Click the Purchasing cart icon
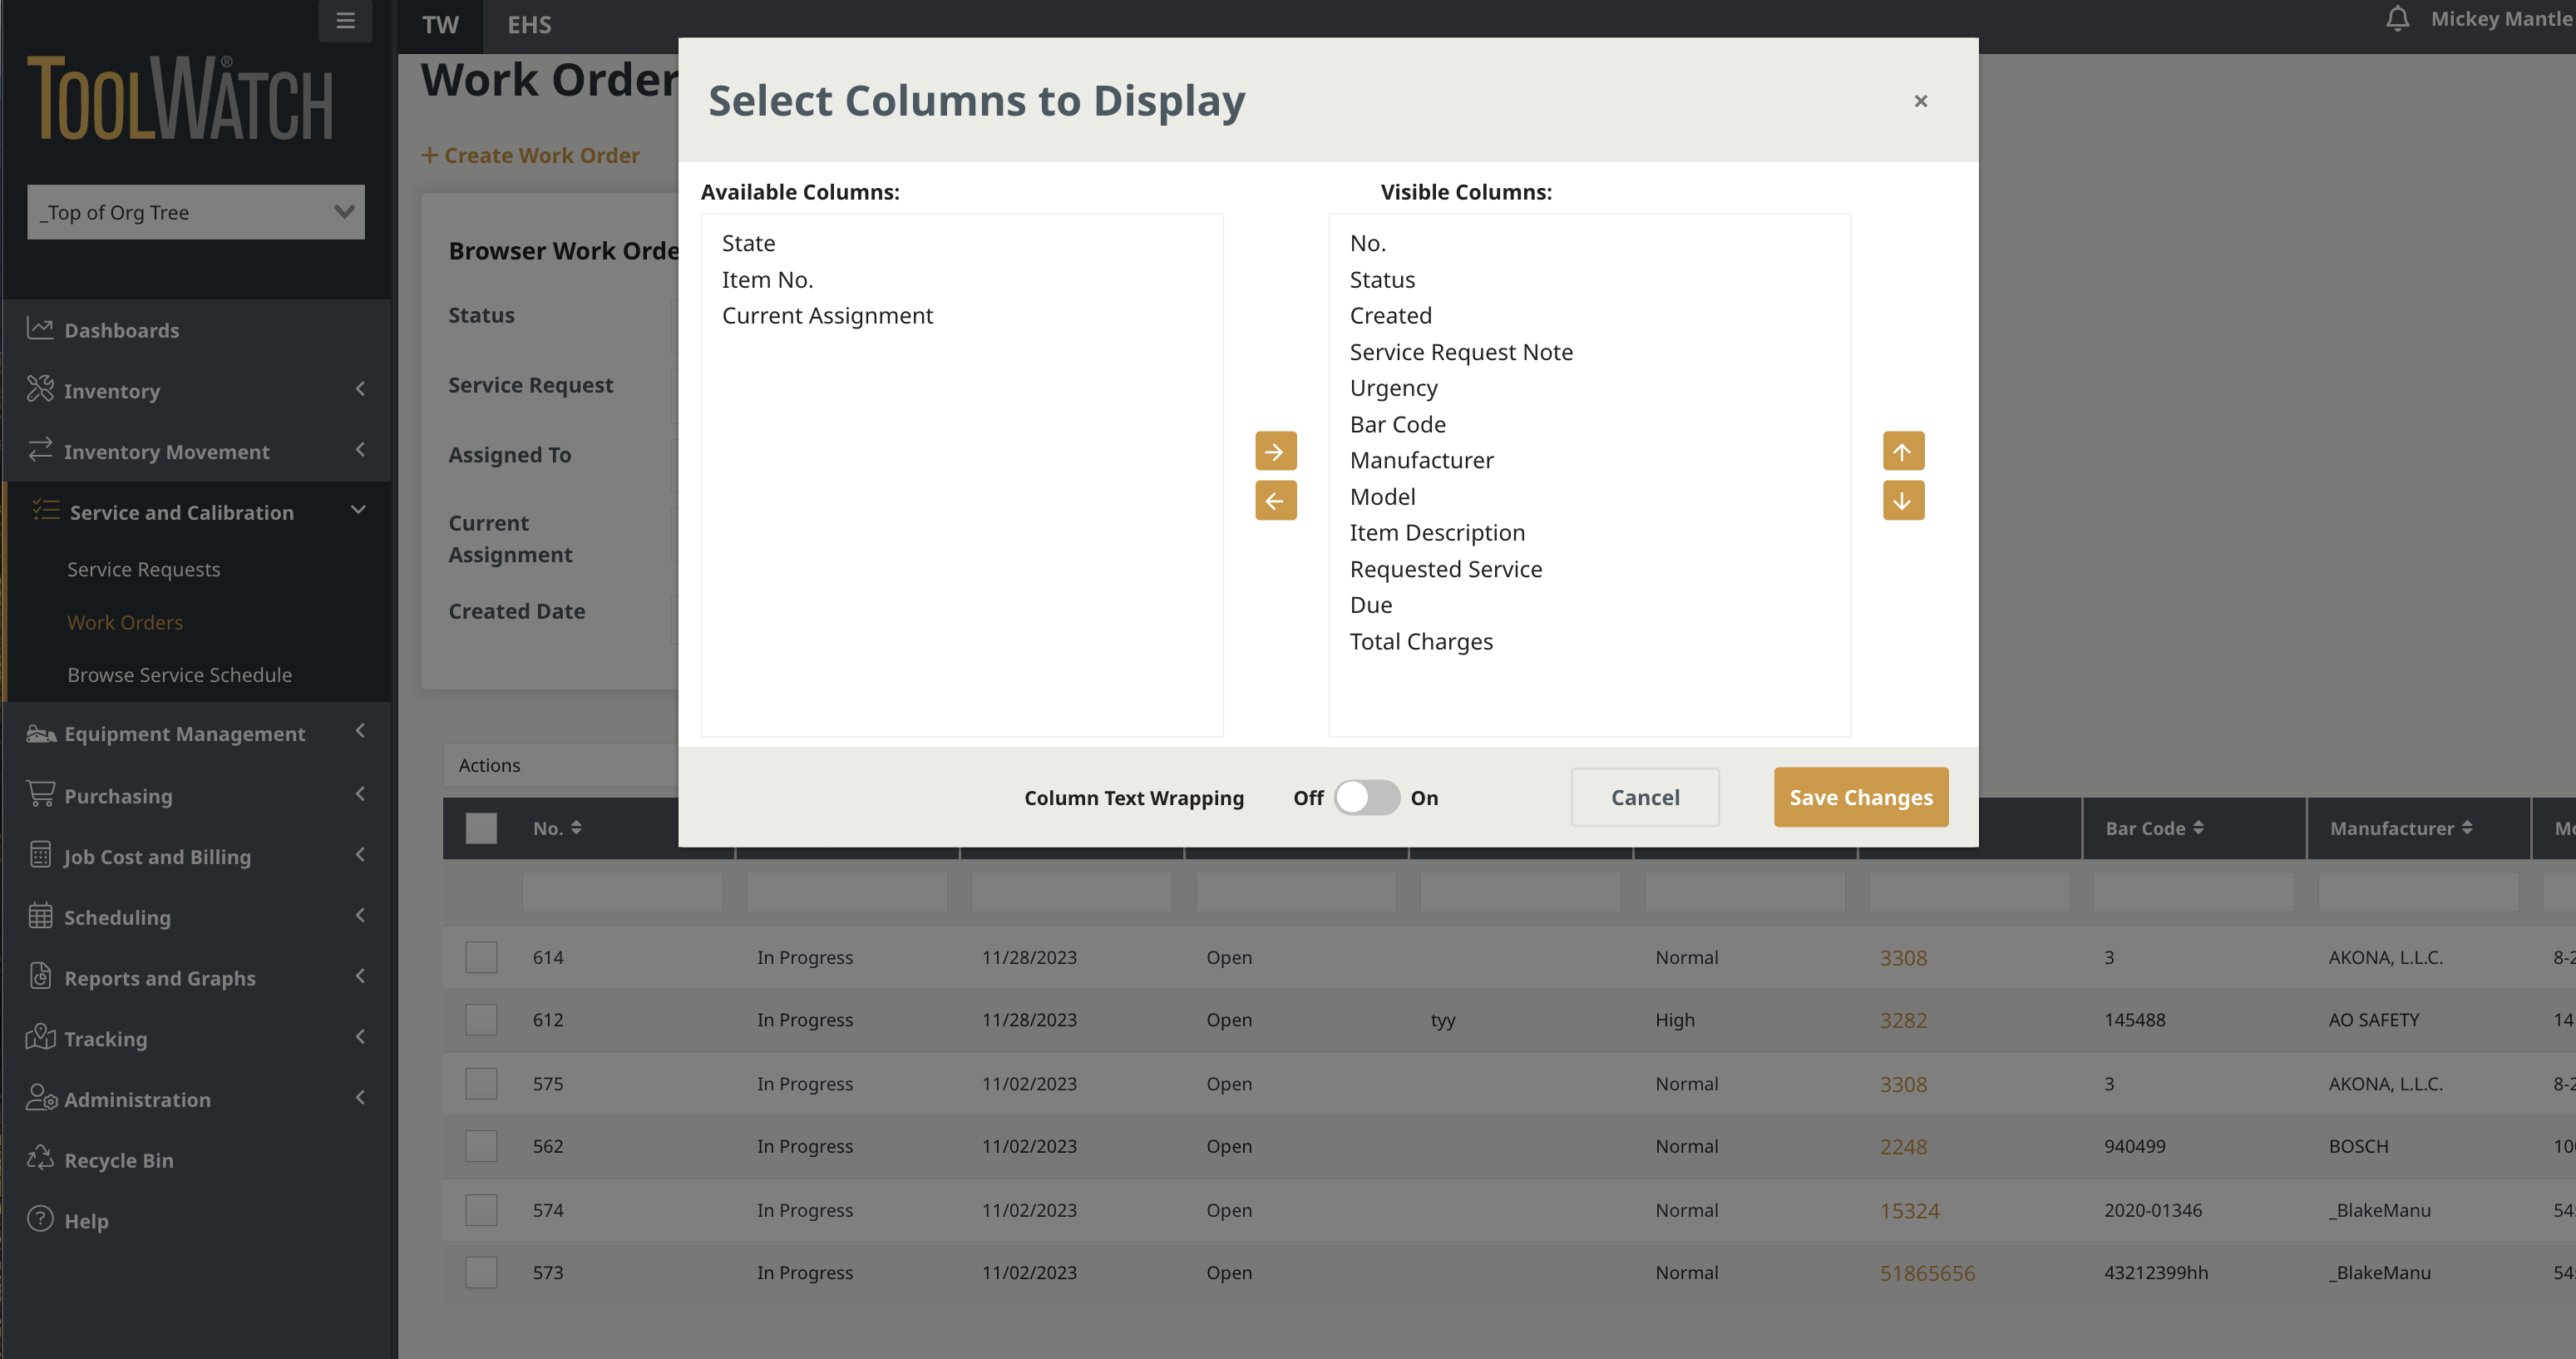The image size is (2576, 1359). 40,794
